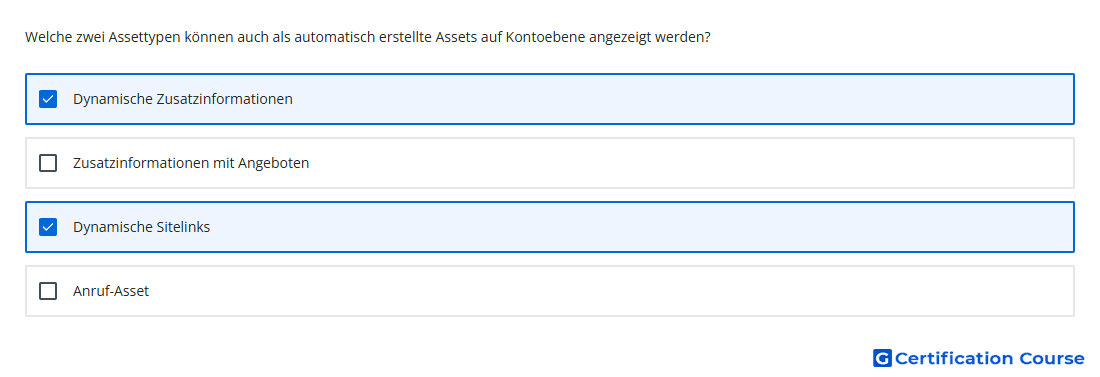This screenshot has width=1100, height=377.
Task: Click the white checkmark icon beside Dynamische Sitelinks
Action: (48, 227)
